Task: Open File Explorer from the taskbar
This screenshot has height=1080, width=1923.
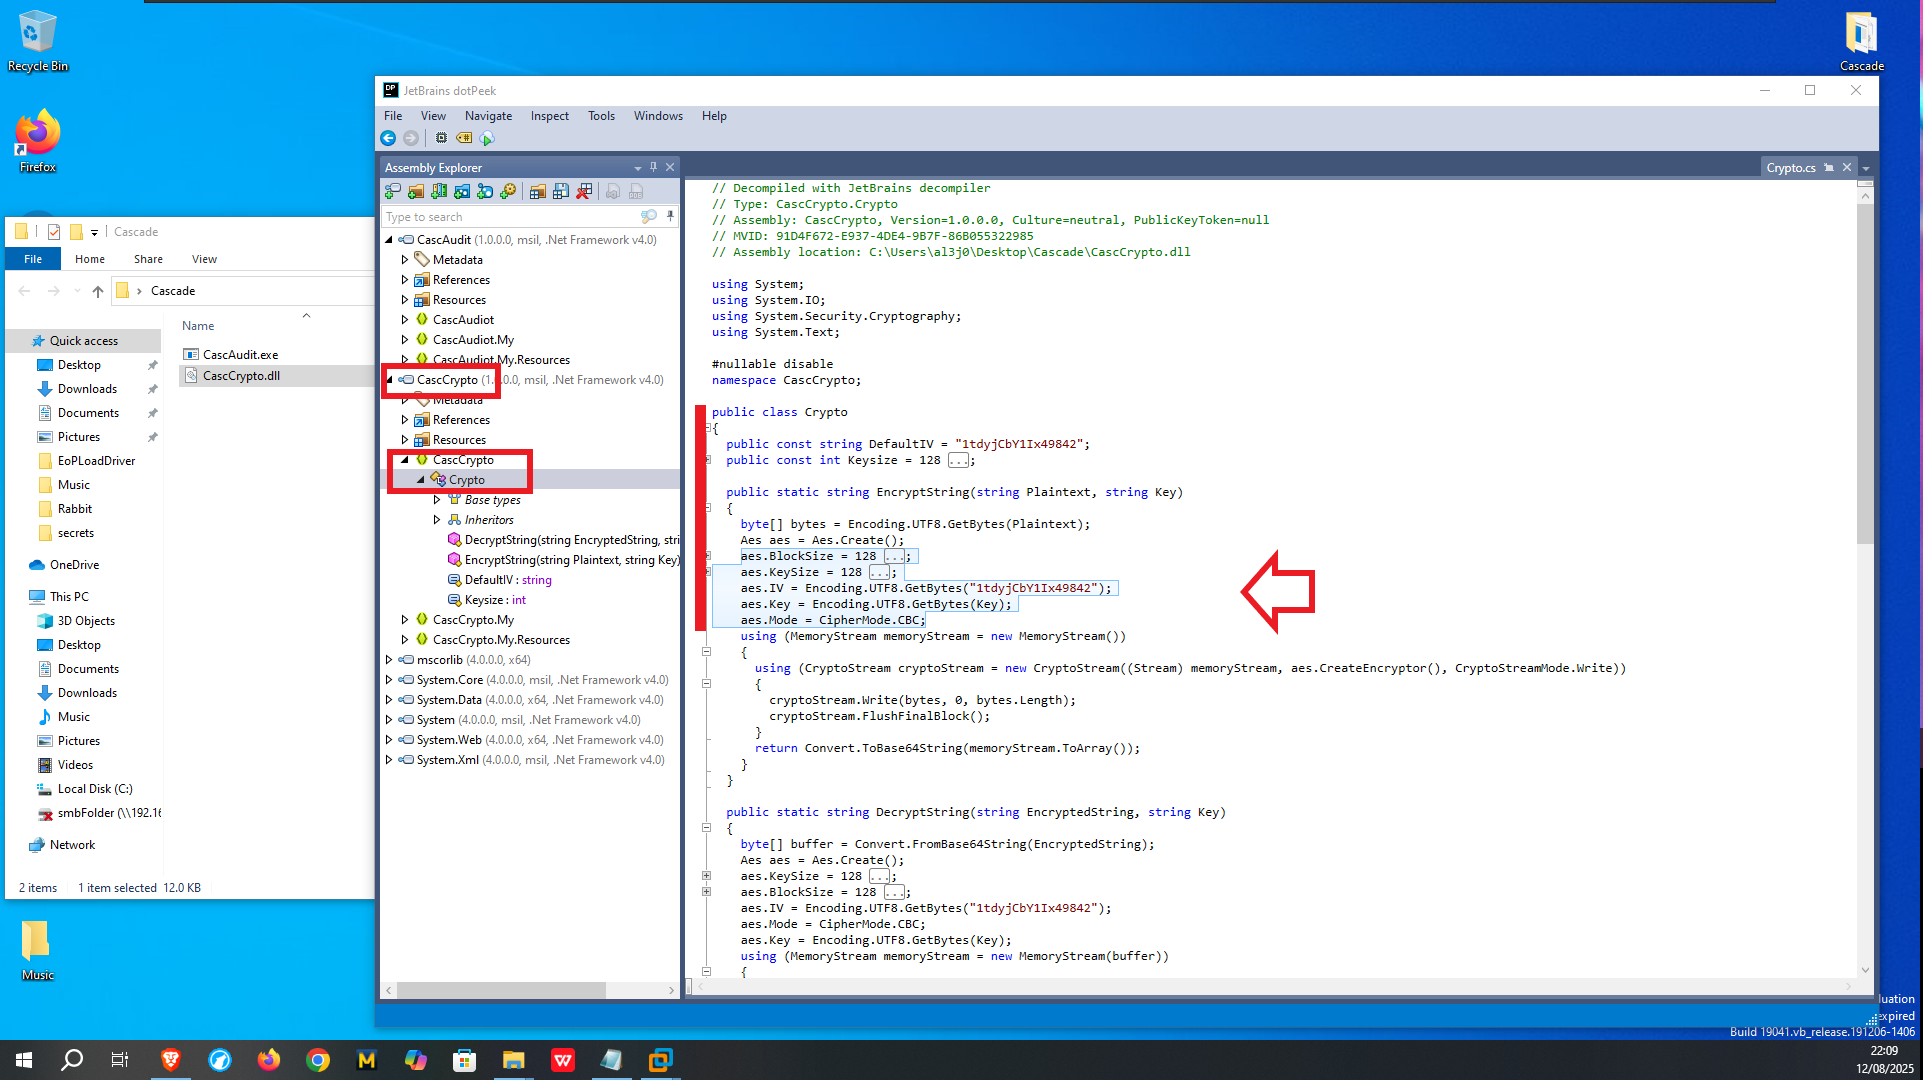Action: click(513, 1060)
